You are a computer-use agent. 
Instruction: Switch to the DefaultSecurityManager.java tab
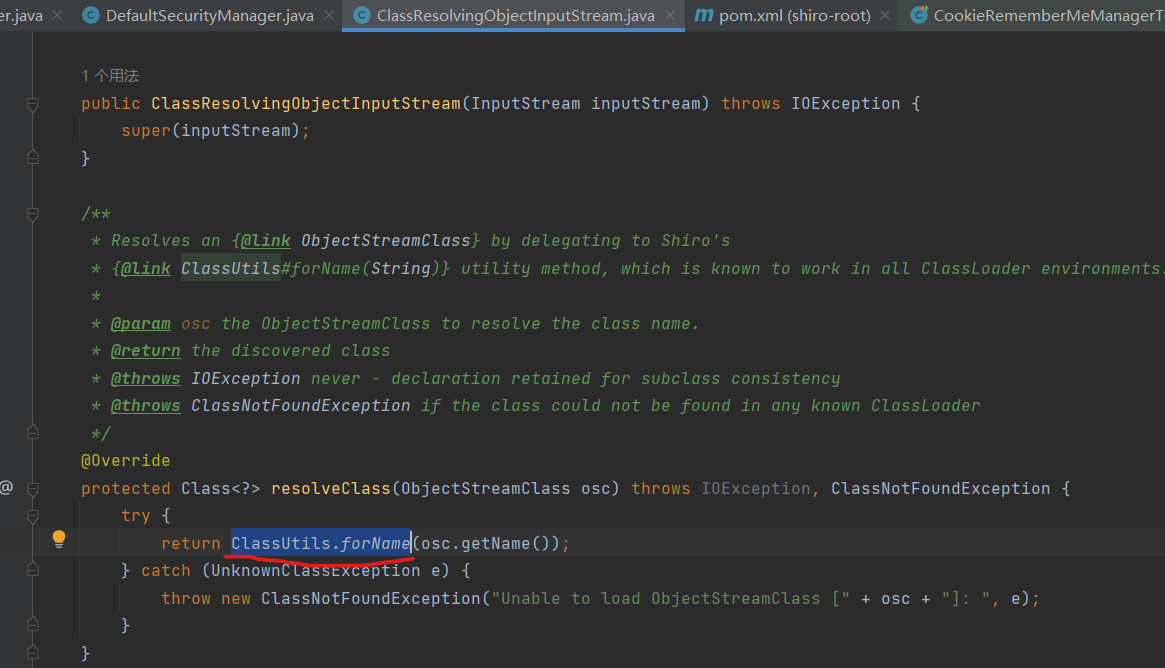click(x=209, y=16)
